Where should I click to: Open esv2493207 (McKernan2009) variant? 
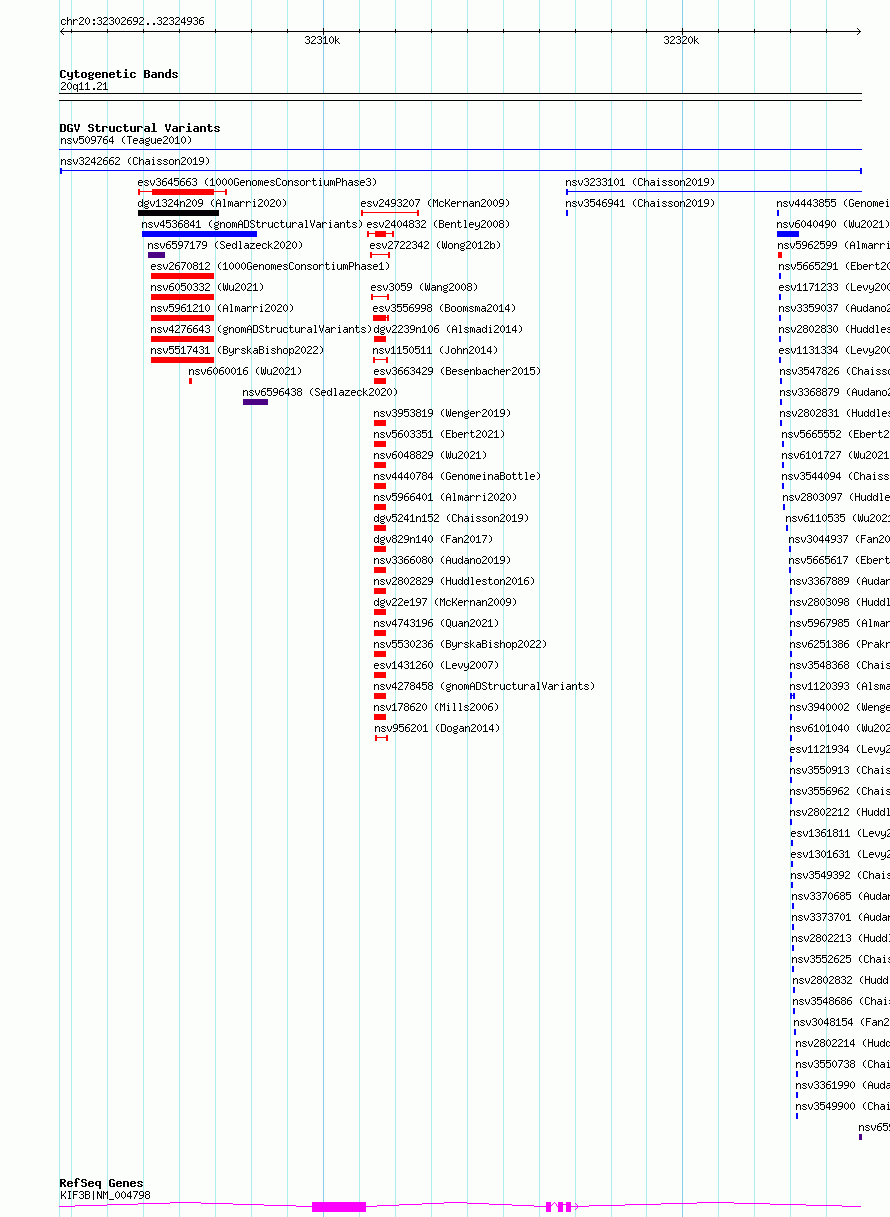435,204
